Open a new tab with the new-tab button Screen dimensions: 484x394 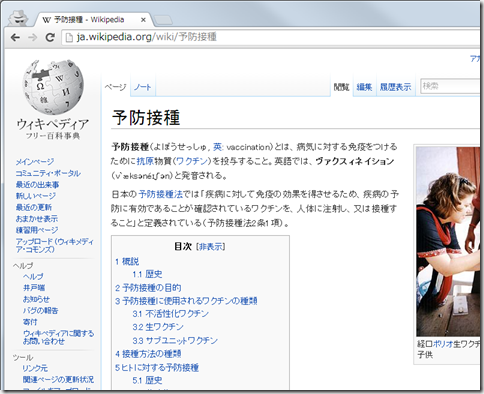163,20
